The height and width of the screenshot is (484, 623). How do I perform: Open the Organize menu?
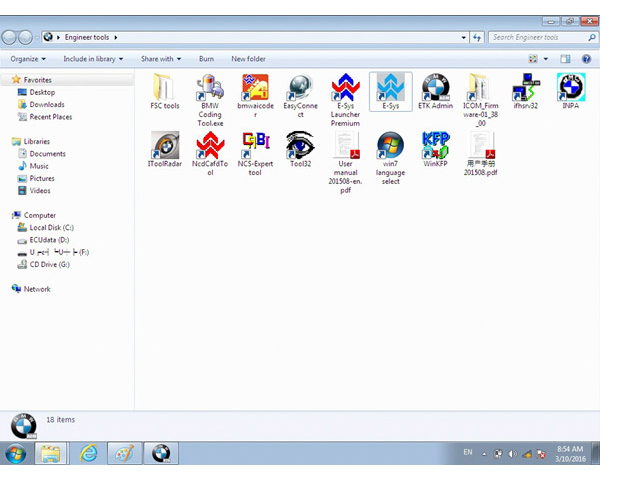pos(28,59)
